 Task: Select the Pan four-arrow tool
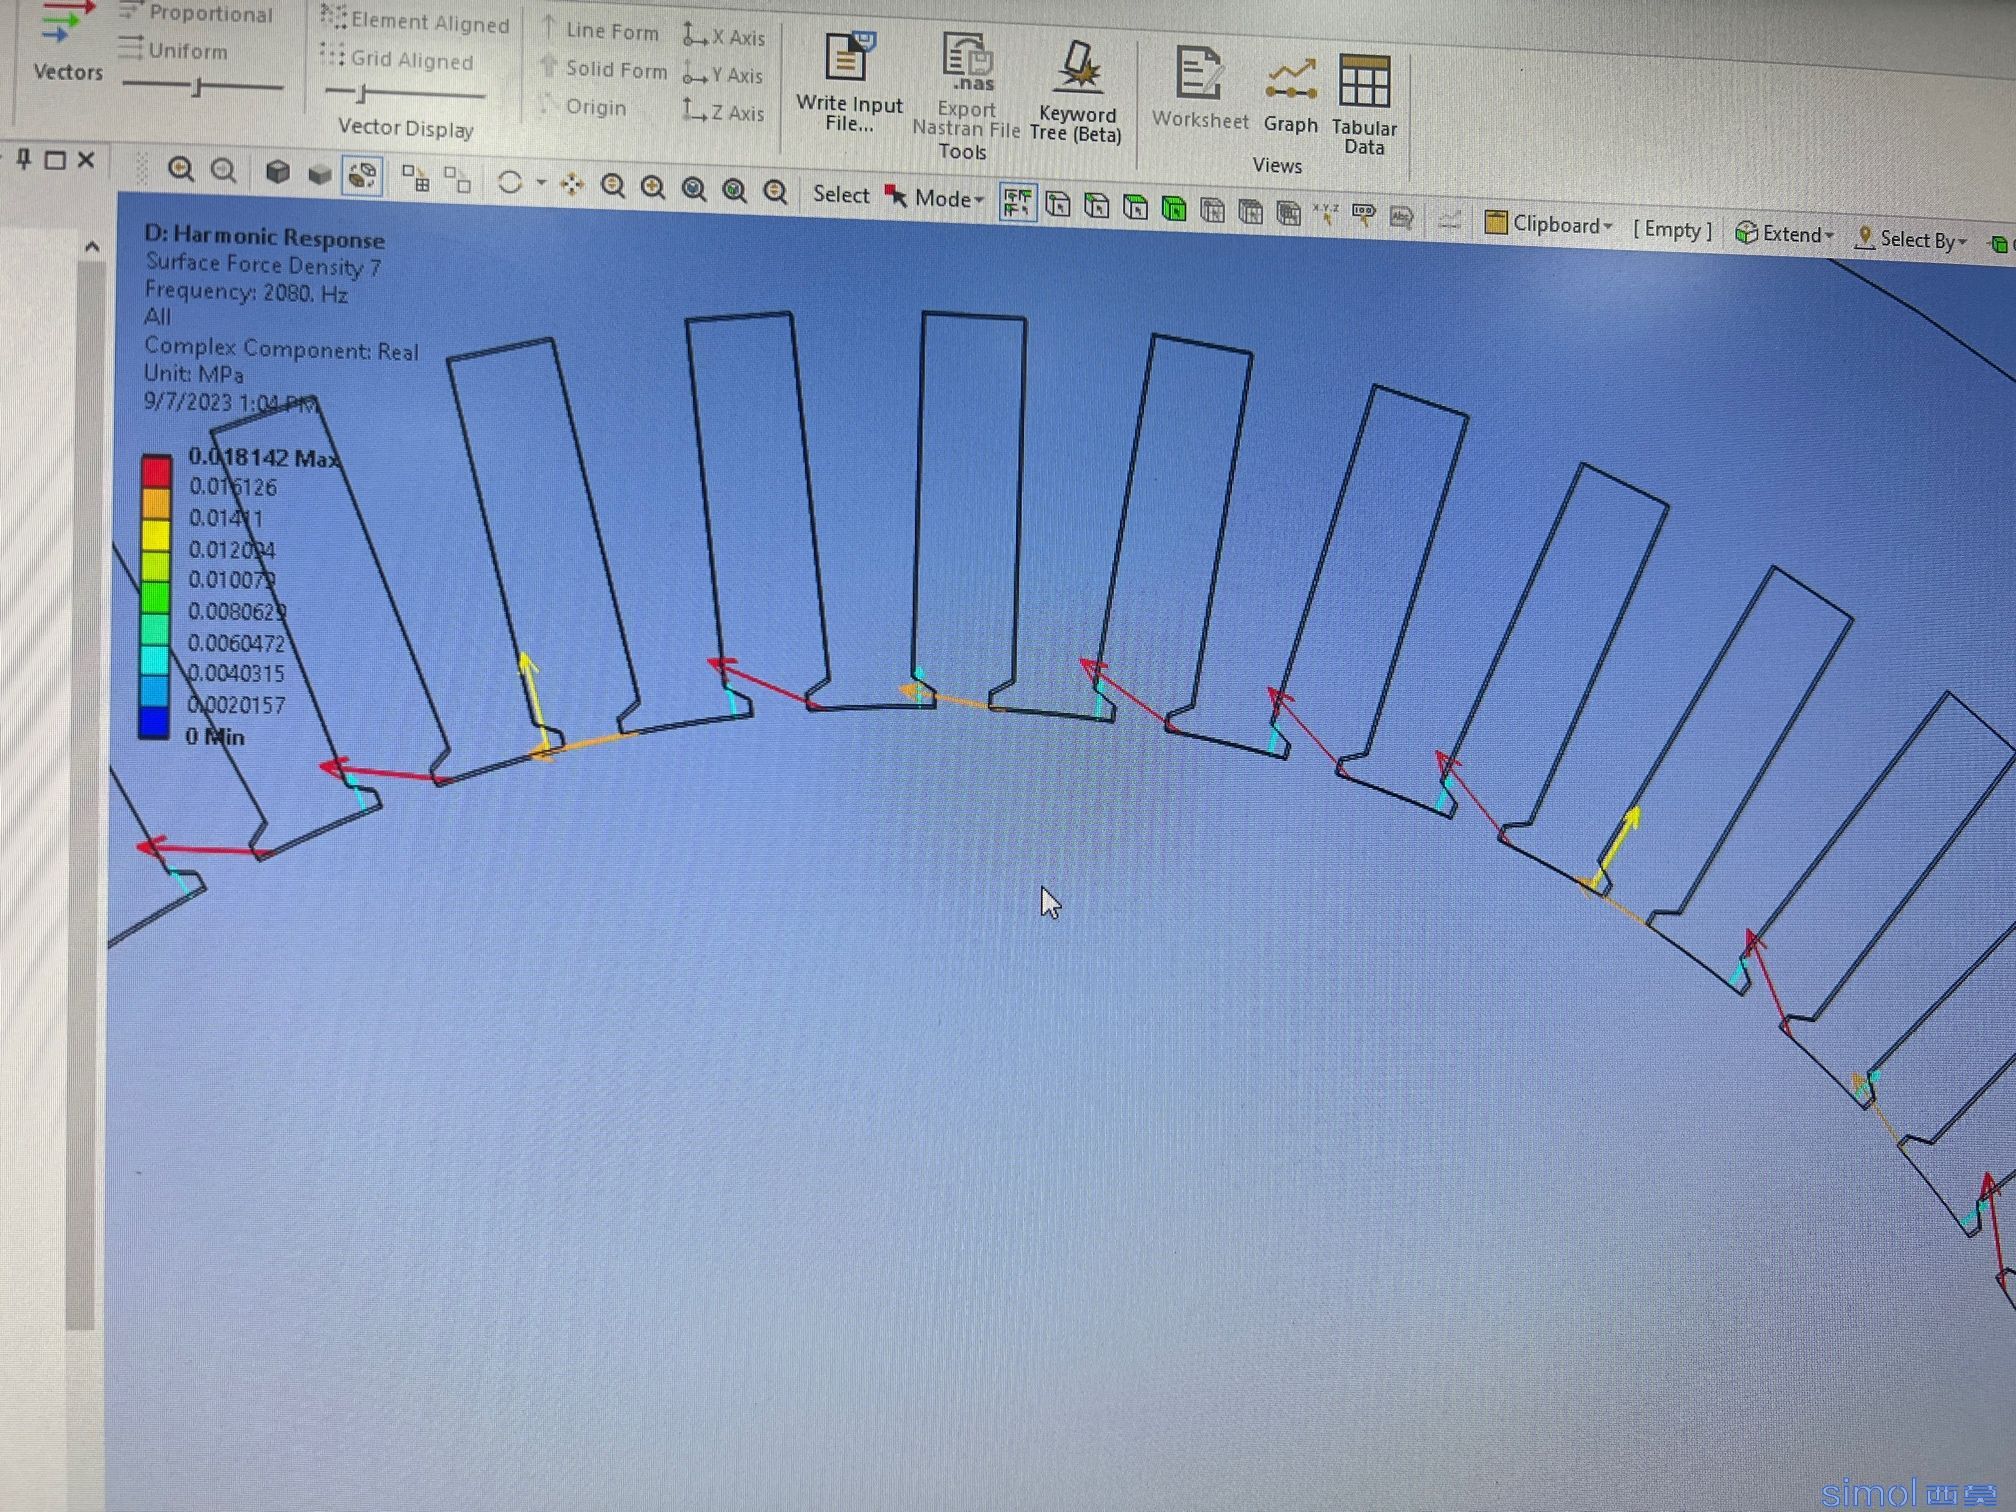(x=572, y=184)
